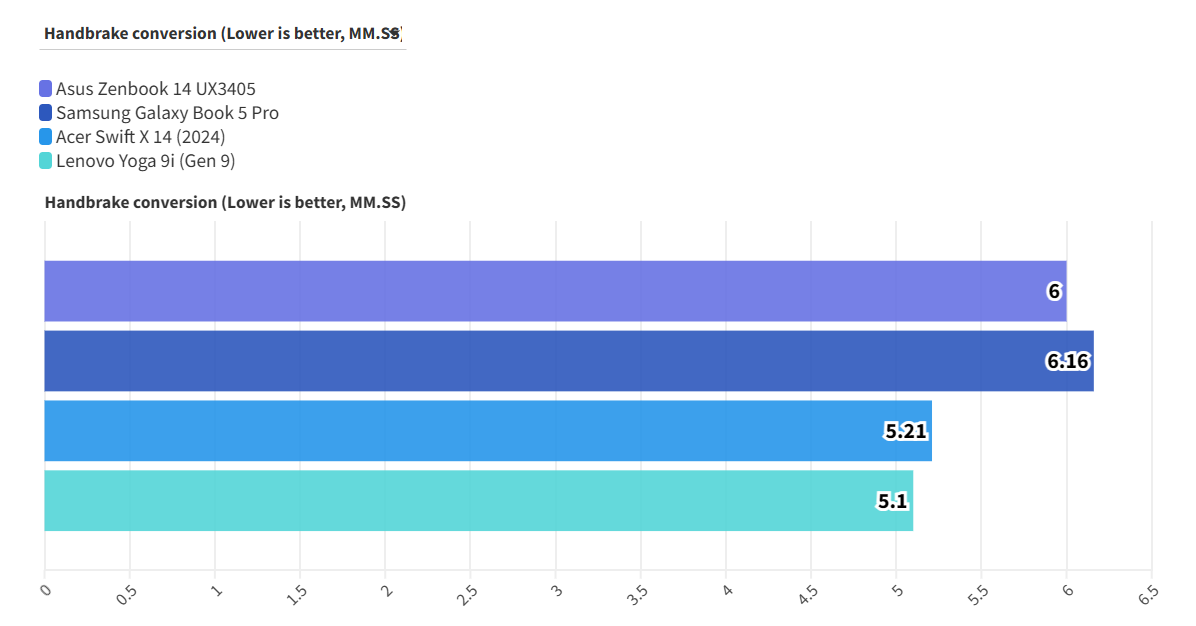This screenshot has width=1196, height=626.
Task: Click the 6 value label on the top bar
Action: click(x=1054, y=292)
